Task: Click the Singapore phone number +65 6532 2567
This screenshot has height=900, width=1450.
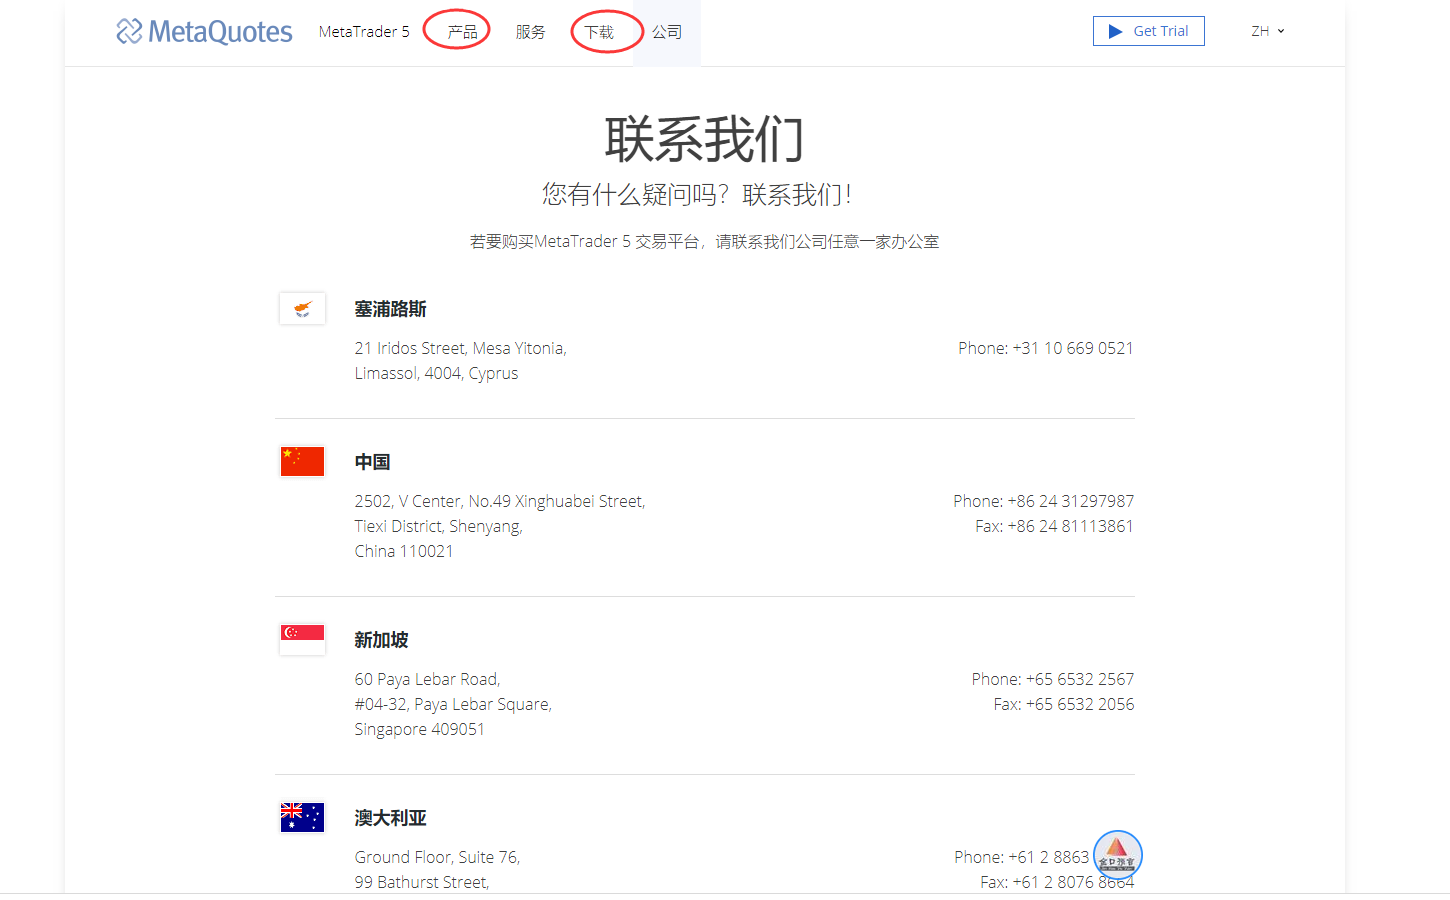Action: click(1079, 679)
